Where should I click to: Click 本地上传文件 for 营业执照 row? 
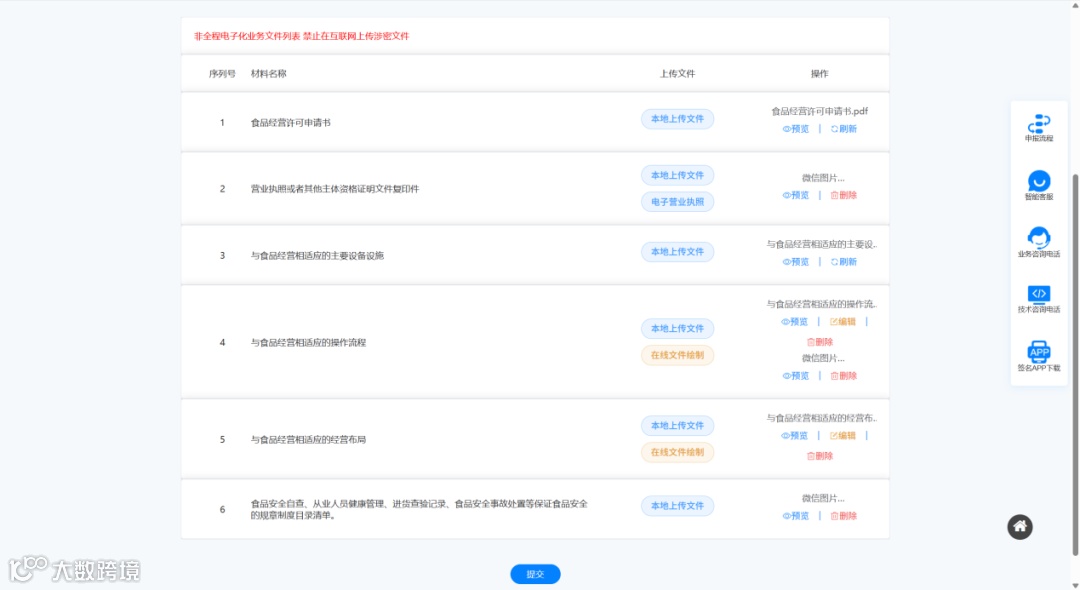click(677, 175)
